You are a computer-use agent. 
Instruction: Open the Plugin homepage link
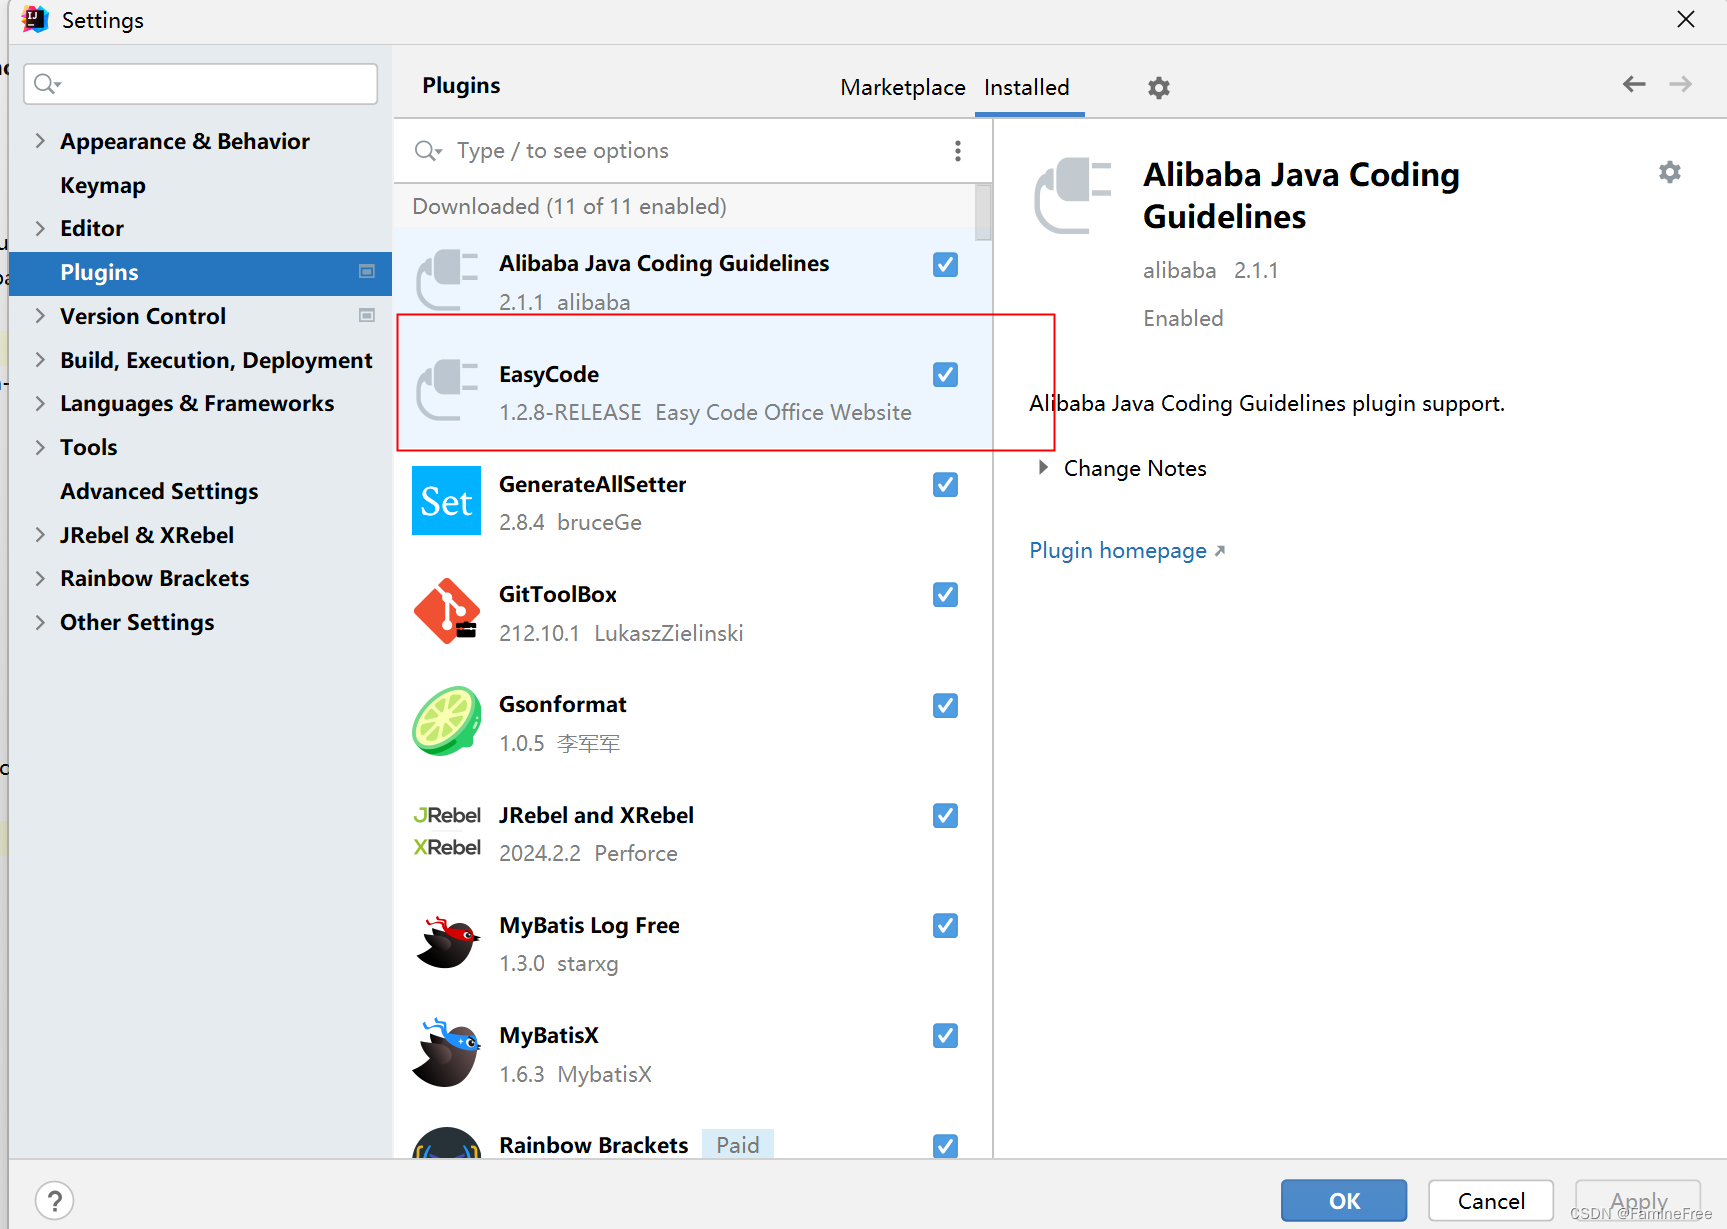click(x=1117, y=550)
